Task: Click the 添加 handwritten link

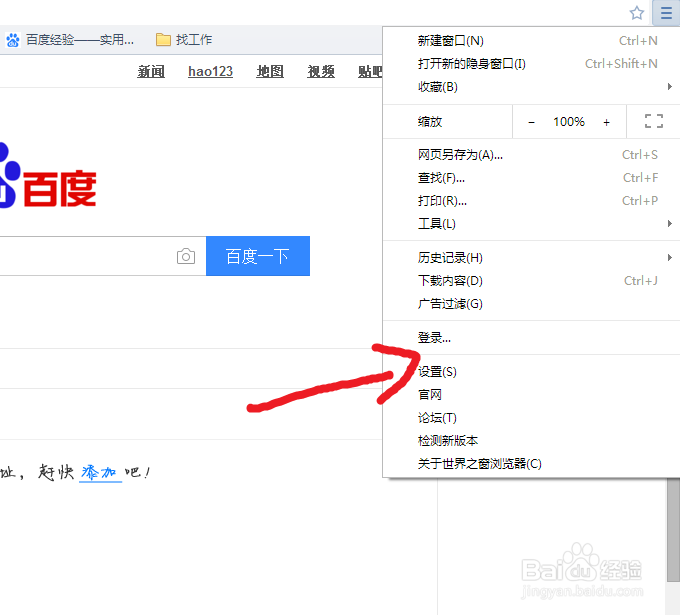Action: (100, 472)
